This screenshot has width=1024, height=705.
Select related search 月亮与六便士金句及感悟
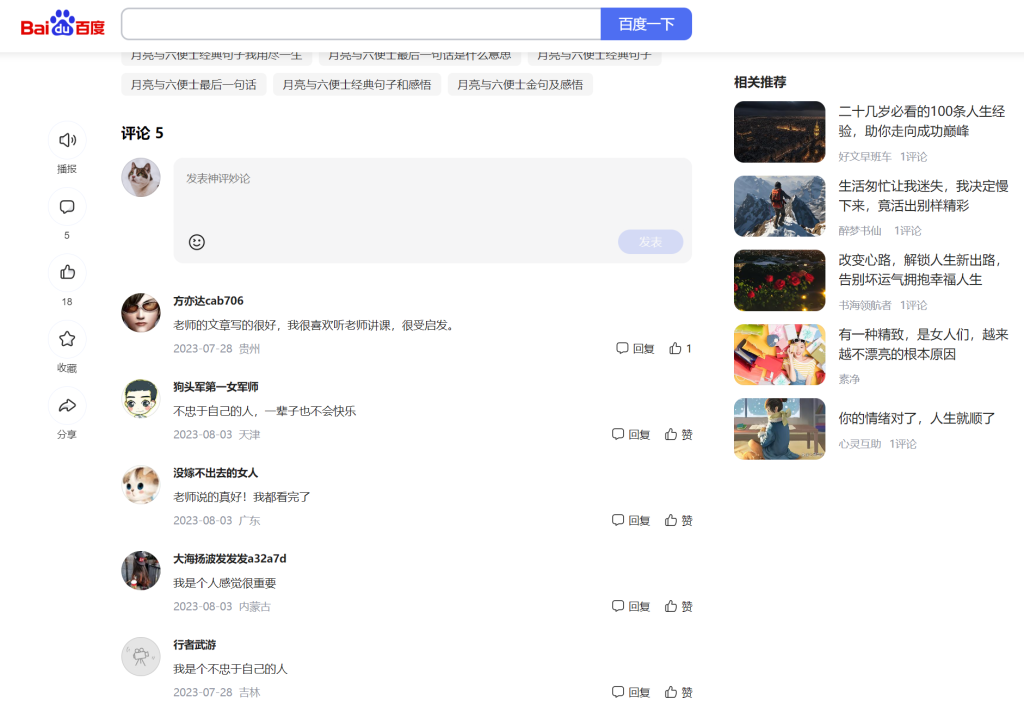[520, 85]
